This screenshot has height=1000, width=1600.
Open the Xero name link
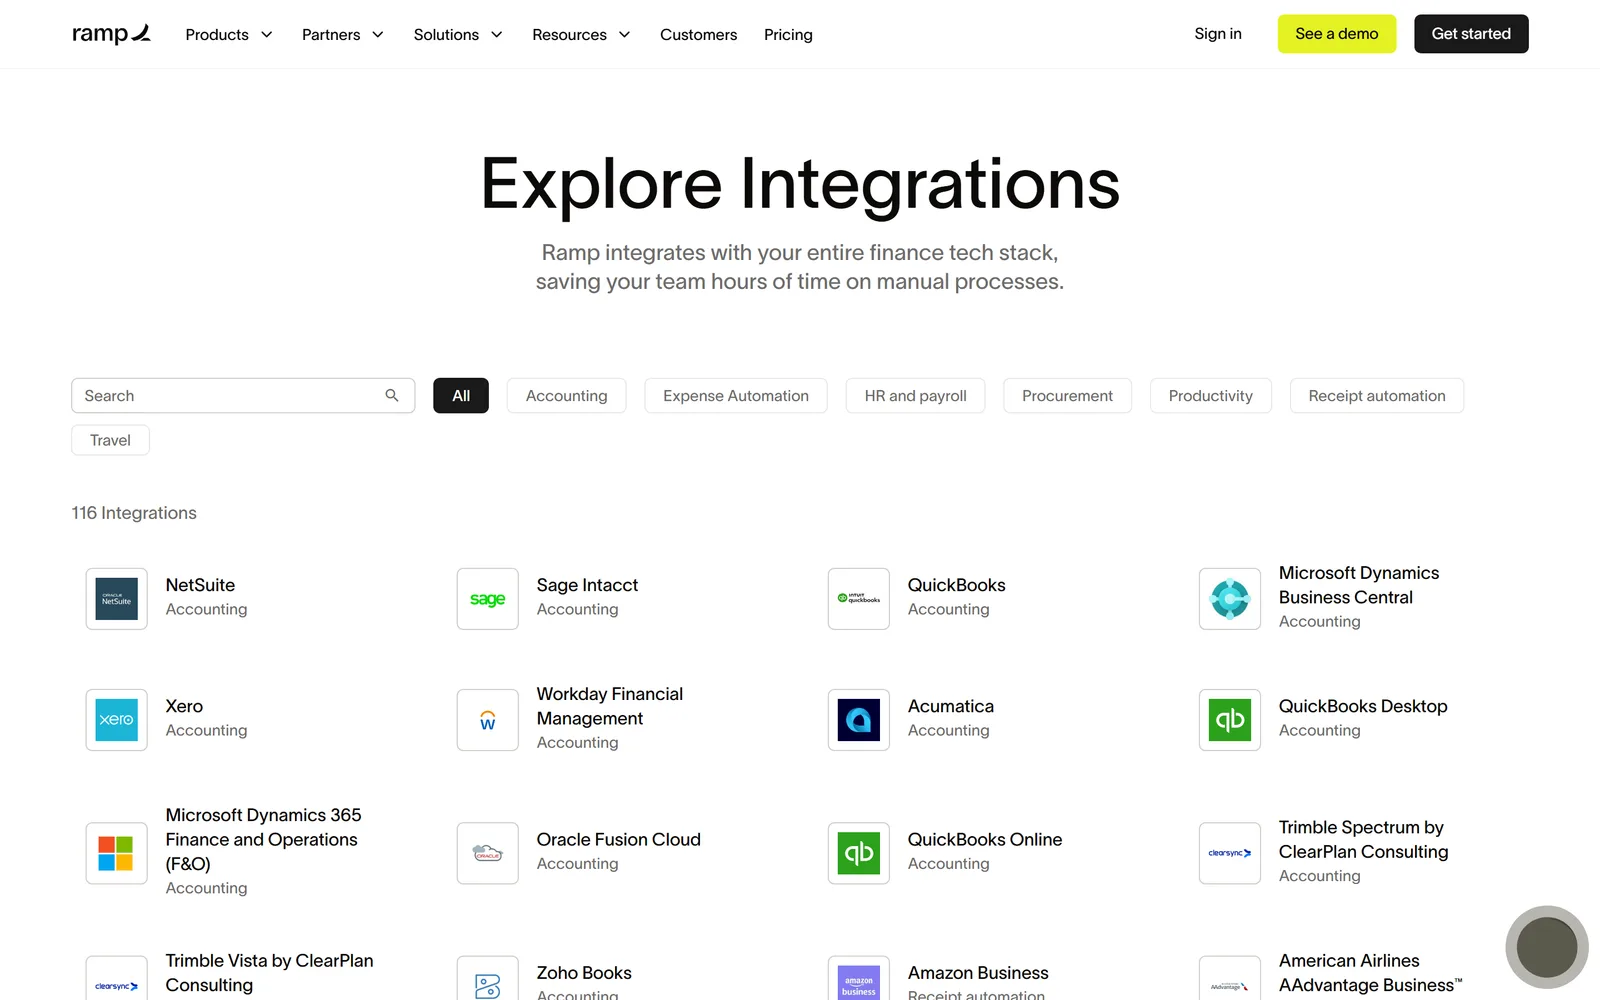[x=184, y=706]
